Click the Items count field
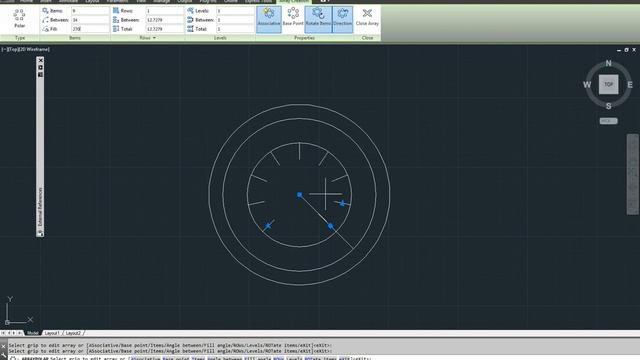Image resolution: width=640 pixels, height=360 pixels. [90, 11]
